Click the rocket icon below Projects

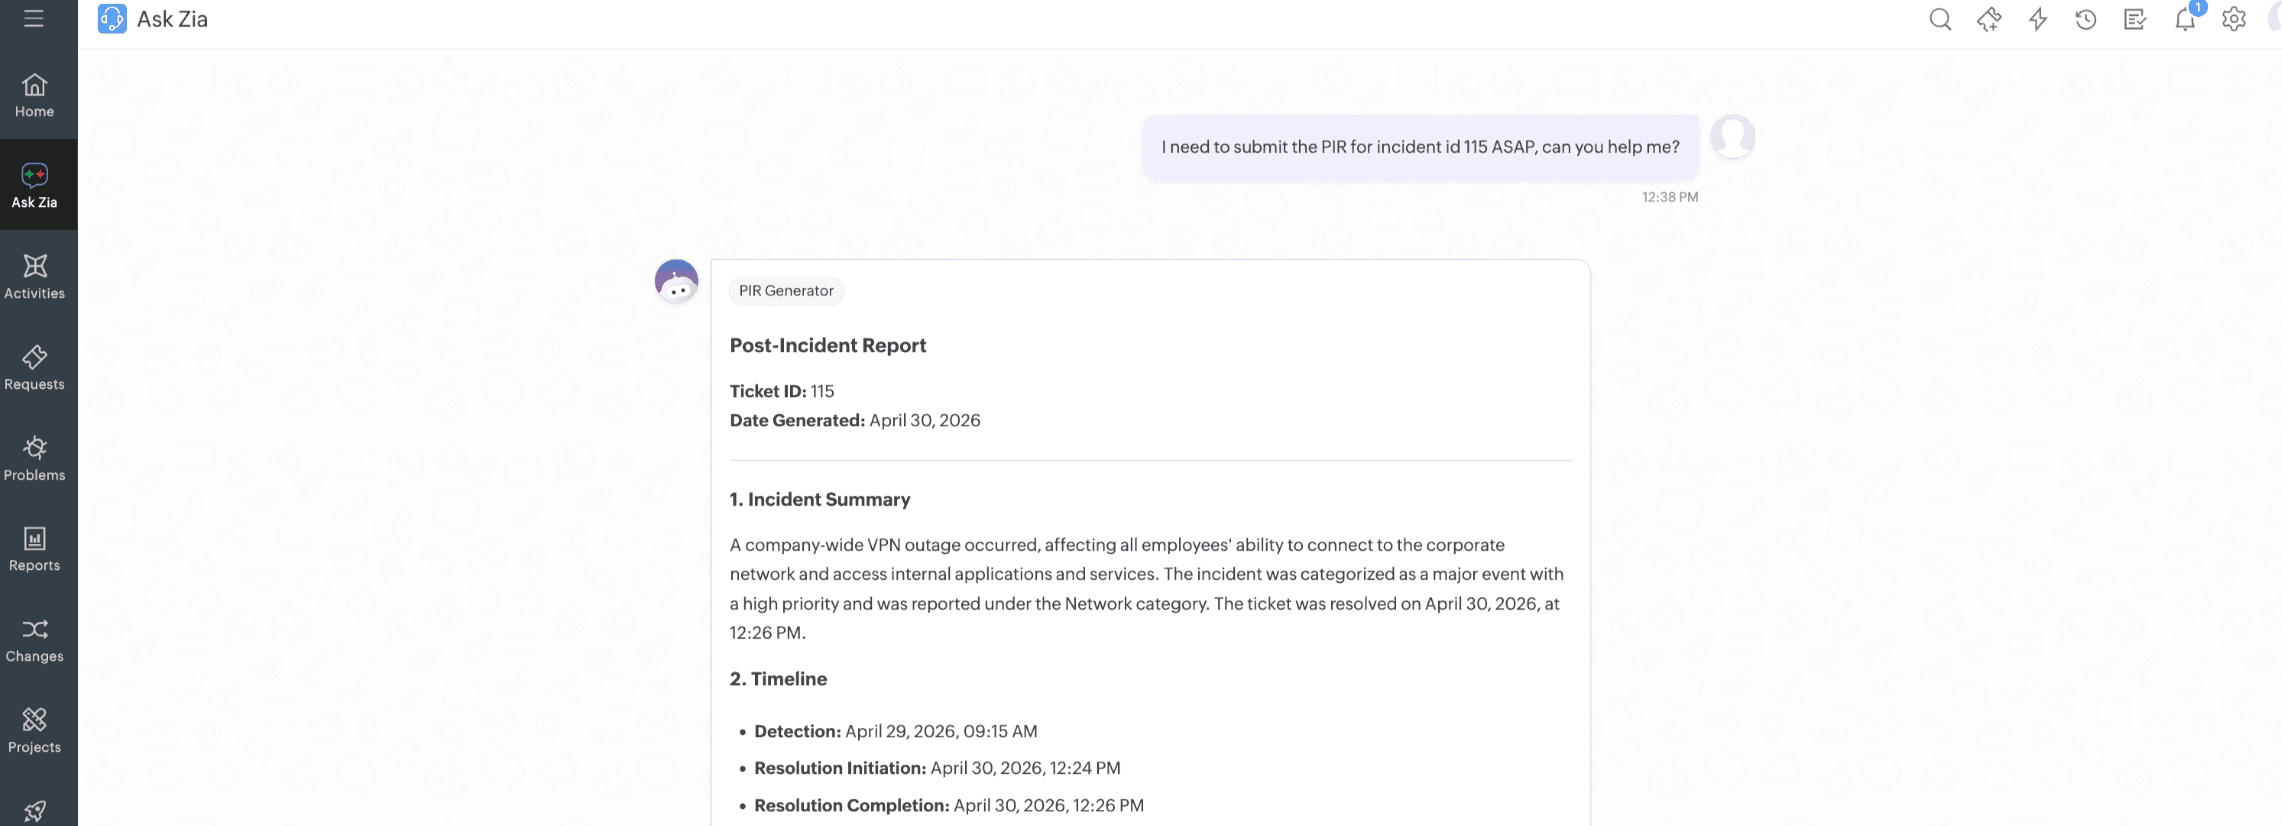coord(34,811)
